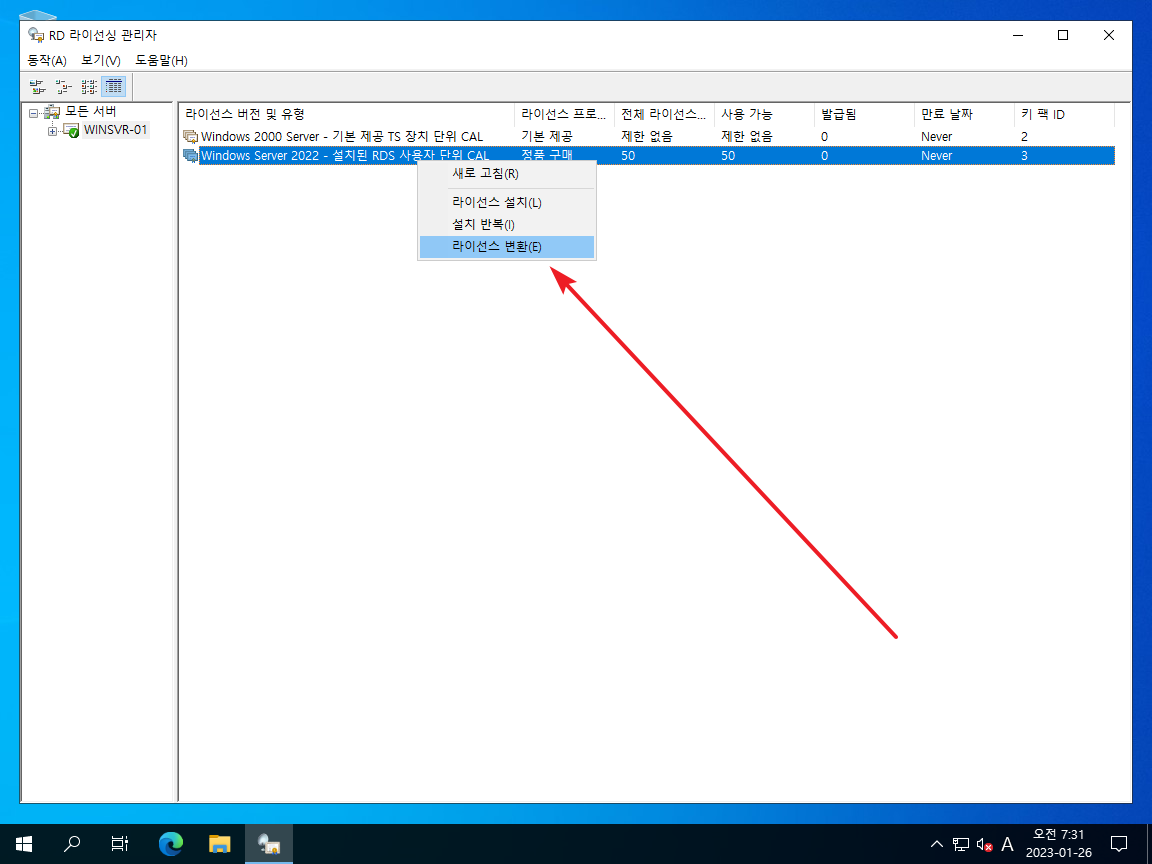Click key pack ID 3 cell
Viewport: 1152px width, 864px height.
coord(1024,156)
